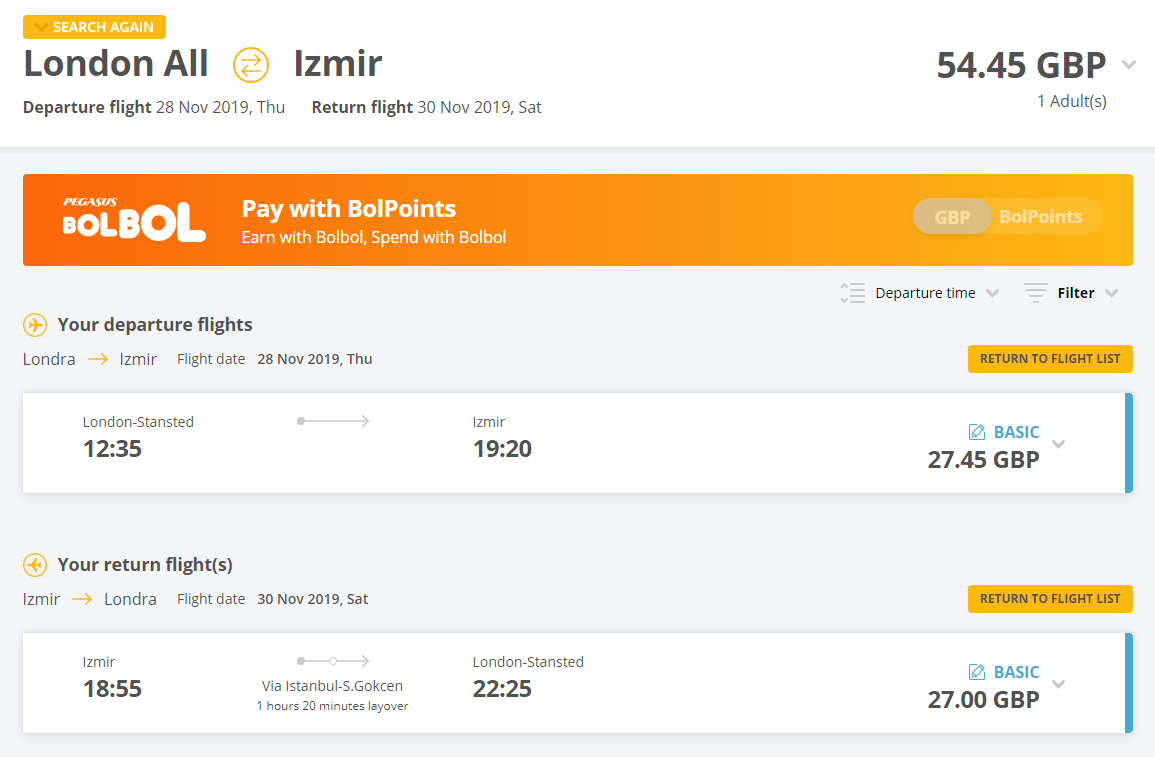Click the swap route arrows icon
This screenshot has height=757, width=1155.
click(x=250, y=65)
